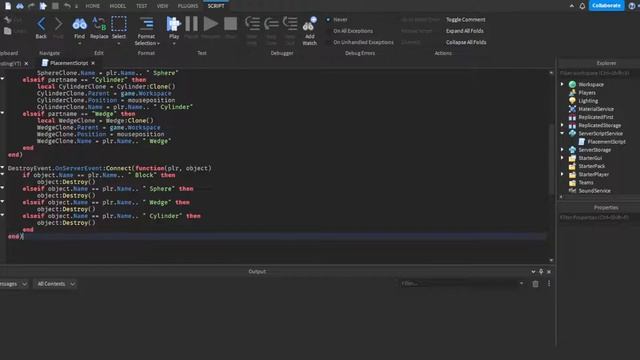This screenshot has width=640, height=360.
Task: Click Collapse All Folds
Action: click(x=466, y=42)
